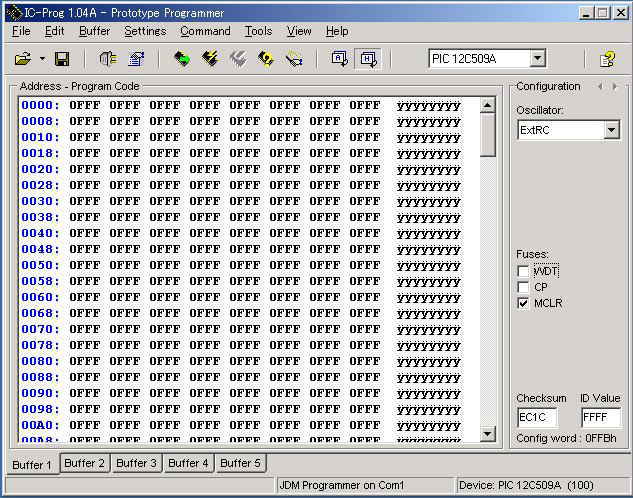Open the Command menu
Screen dimensions: 633x498
(205, 31)
